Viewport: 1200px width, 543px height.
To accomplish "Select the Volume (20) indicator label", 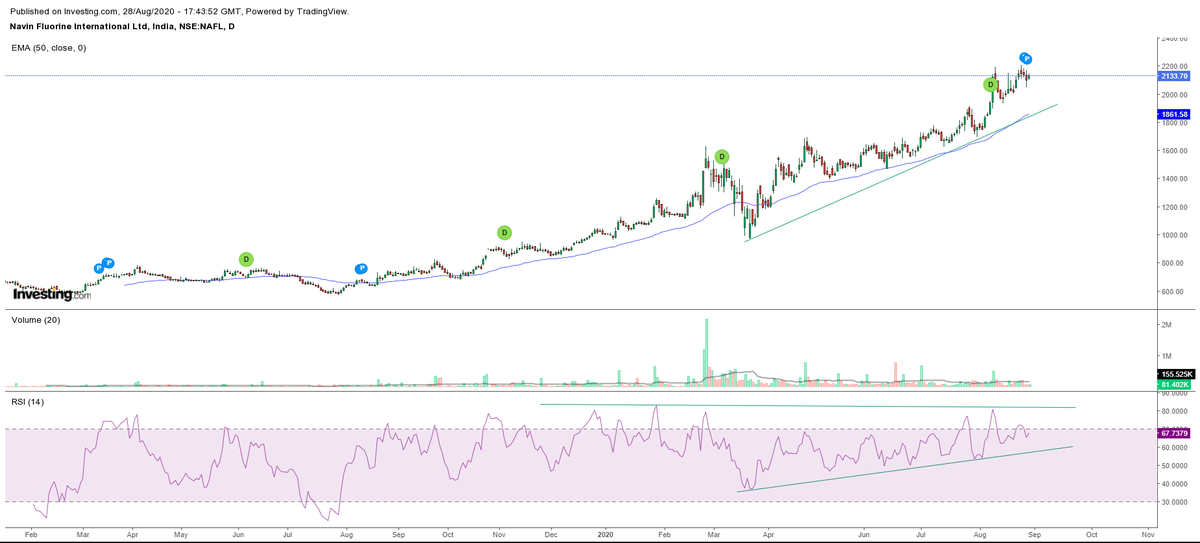I will pos(34,320).
